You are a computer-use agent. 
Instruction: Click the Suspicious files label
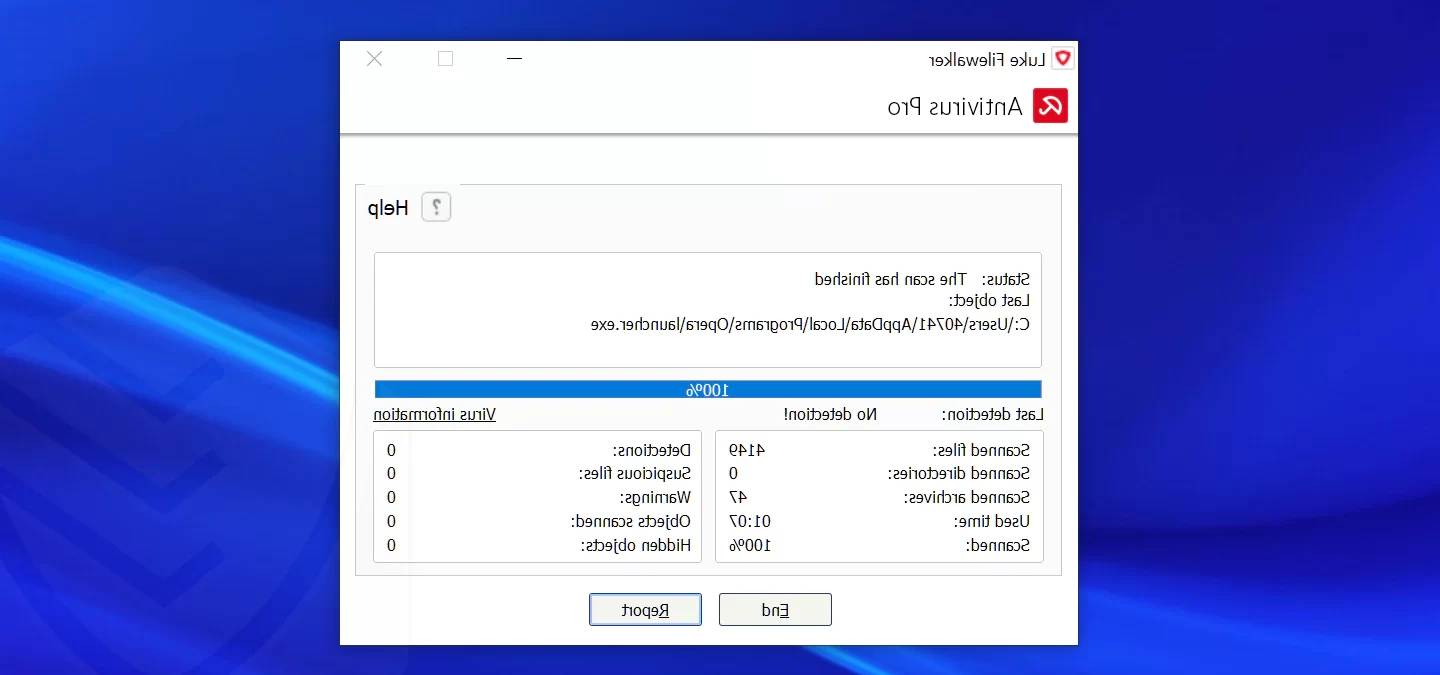click(635, 474)
